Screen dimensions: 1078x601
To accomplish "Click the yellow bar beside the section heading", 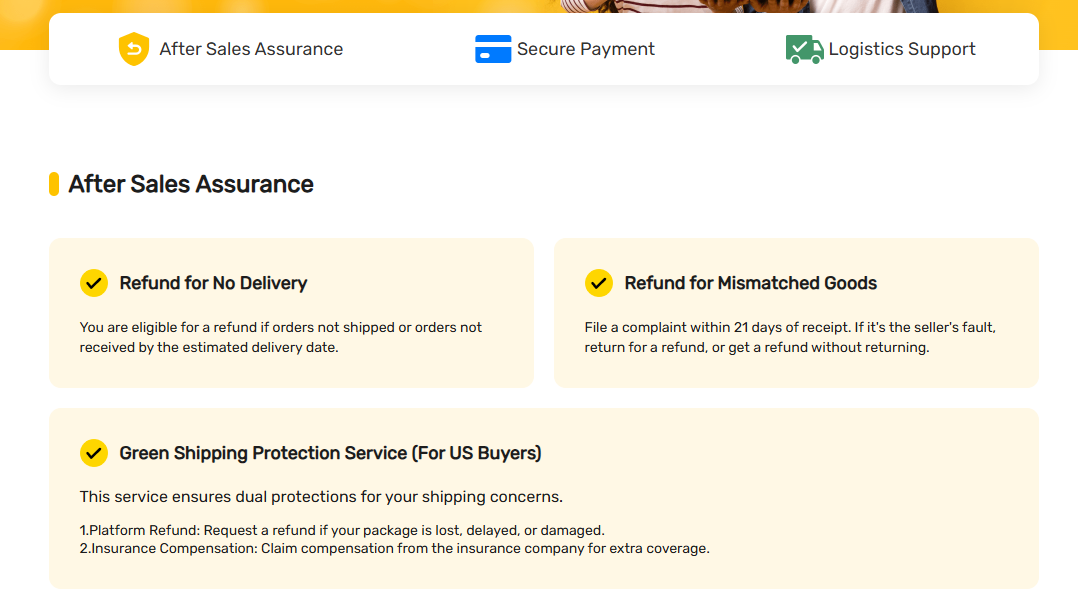I will pyautogui.click(x=54, y=184).
